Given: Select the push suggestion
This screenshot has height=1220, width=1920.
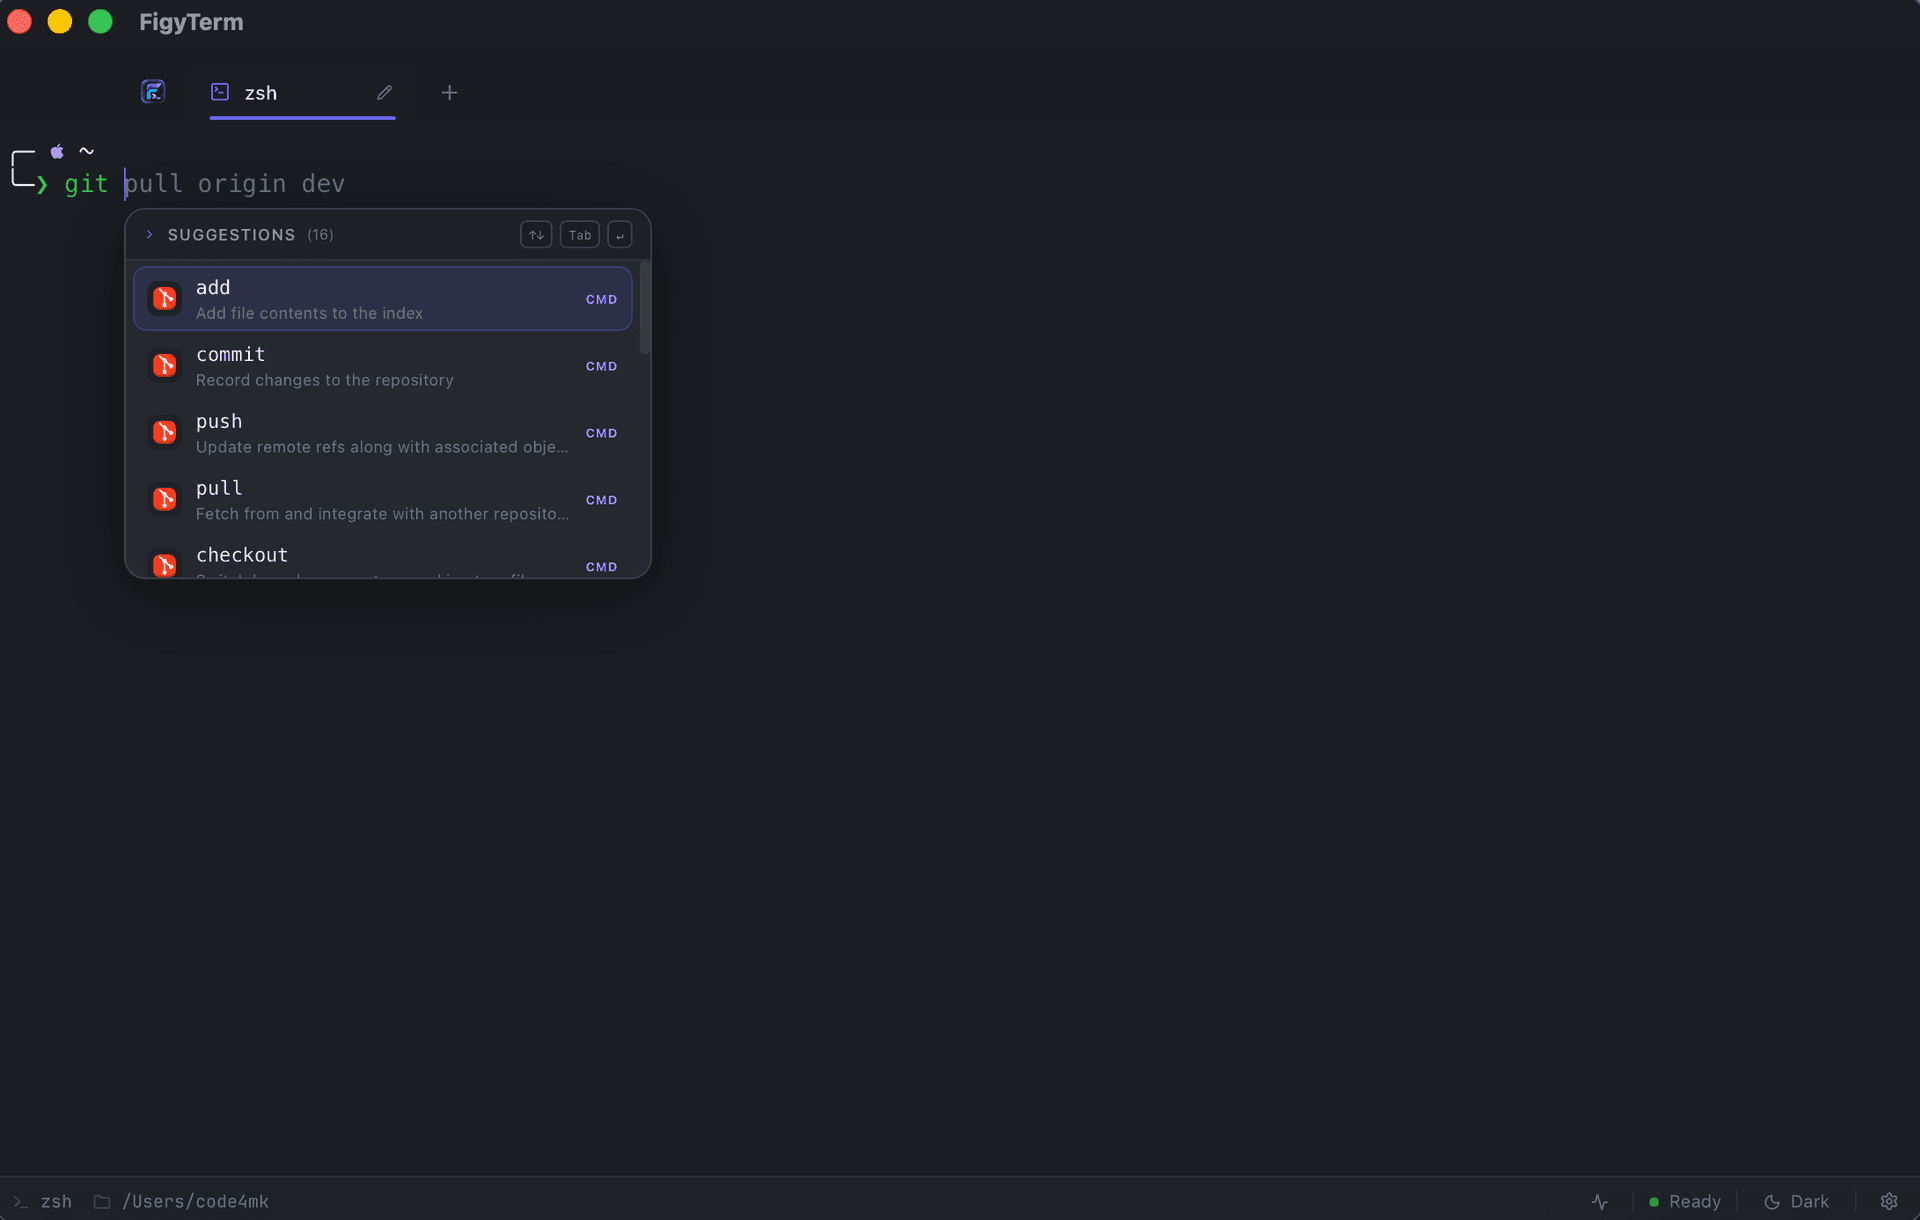Looking at the screenshot, I should click(x=383, y=433).
